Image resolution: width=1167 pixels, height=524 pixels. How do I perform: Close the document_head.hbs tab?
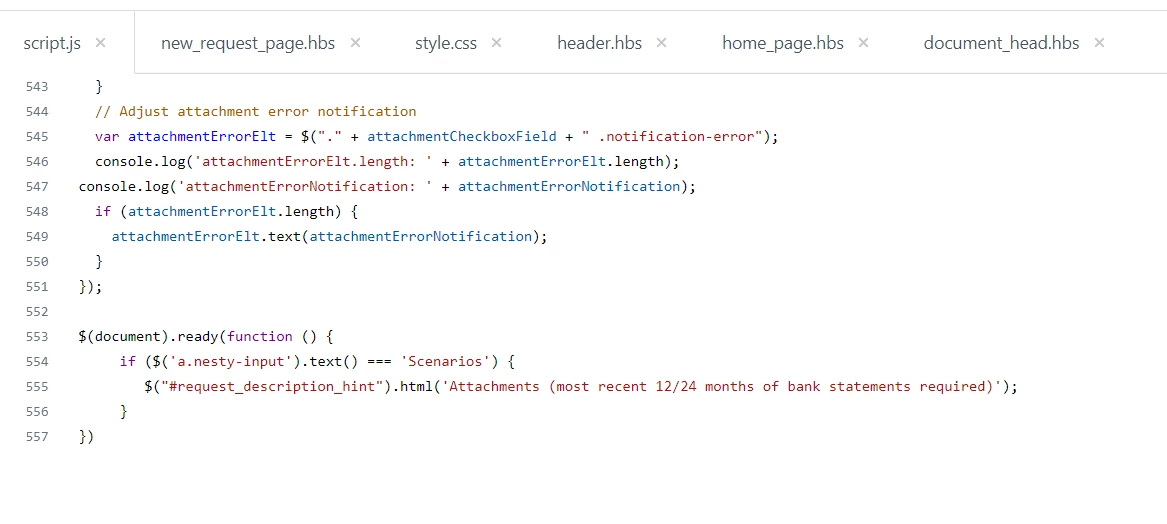point(1099,42)
